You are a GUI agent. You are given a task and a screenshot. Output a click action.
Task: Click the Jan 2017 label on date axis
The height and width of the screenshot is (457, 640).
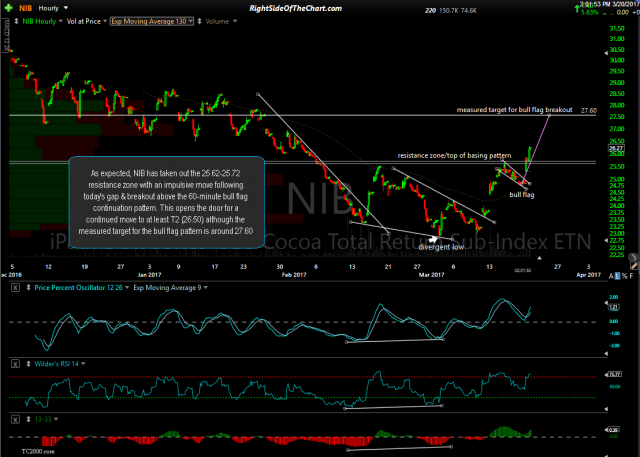[x=149, y=275]
